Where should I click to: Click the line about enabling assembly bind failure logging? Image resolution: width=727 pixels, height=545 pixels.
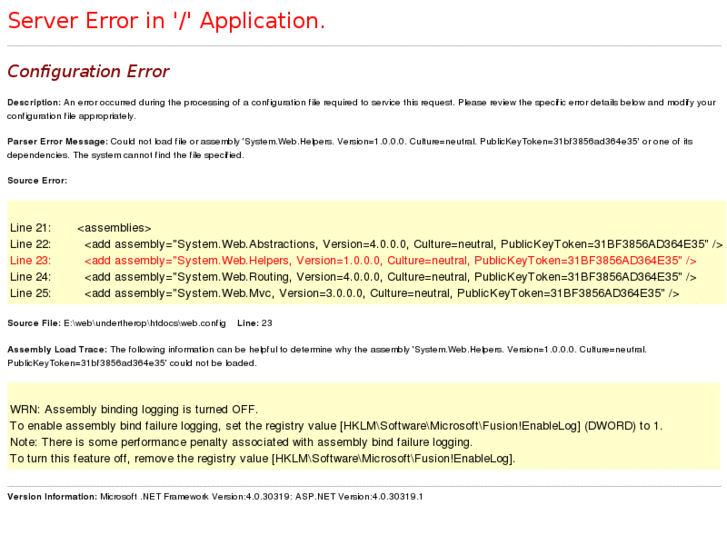336,426
